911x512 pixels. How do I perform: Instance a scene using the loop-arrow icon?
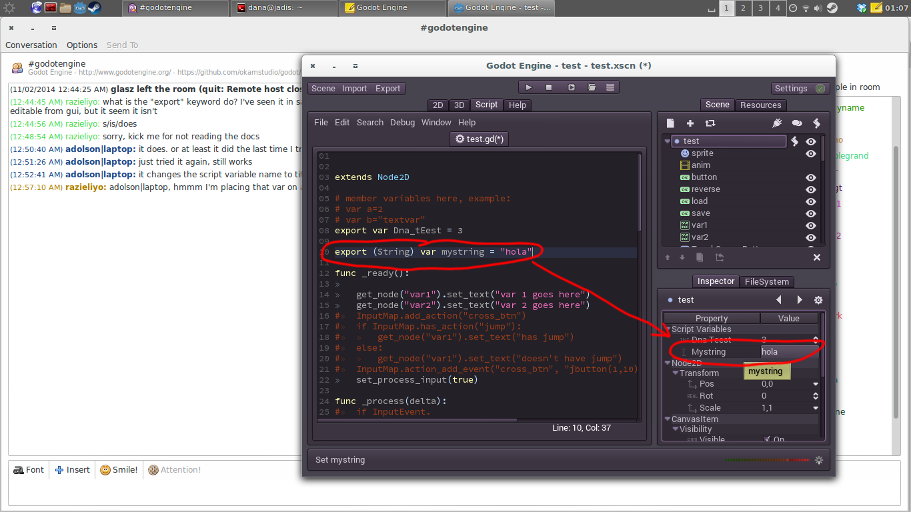click(710, 123)
